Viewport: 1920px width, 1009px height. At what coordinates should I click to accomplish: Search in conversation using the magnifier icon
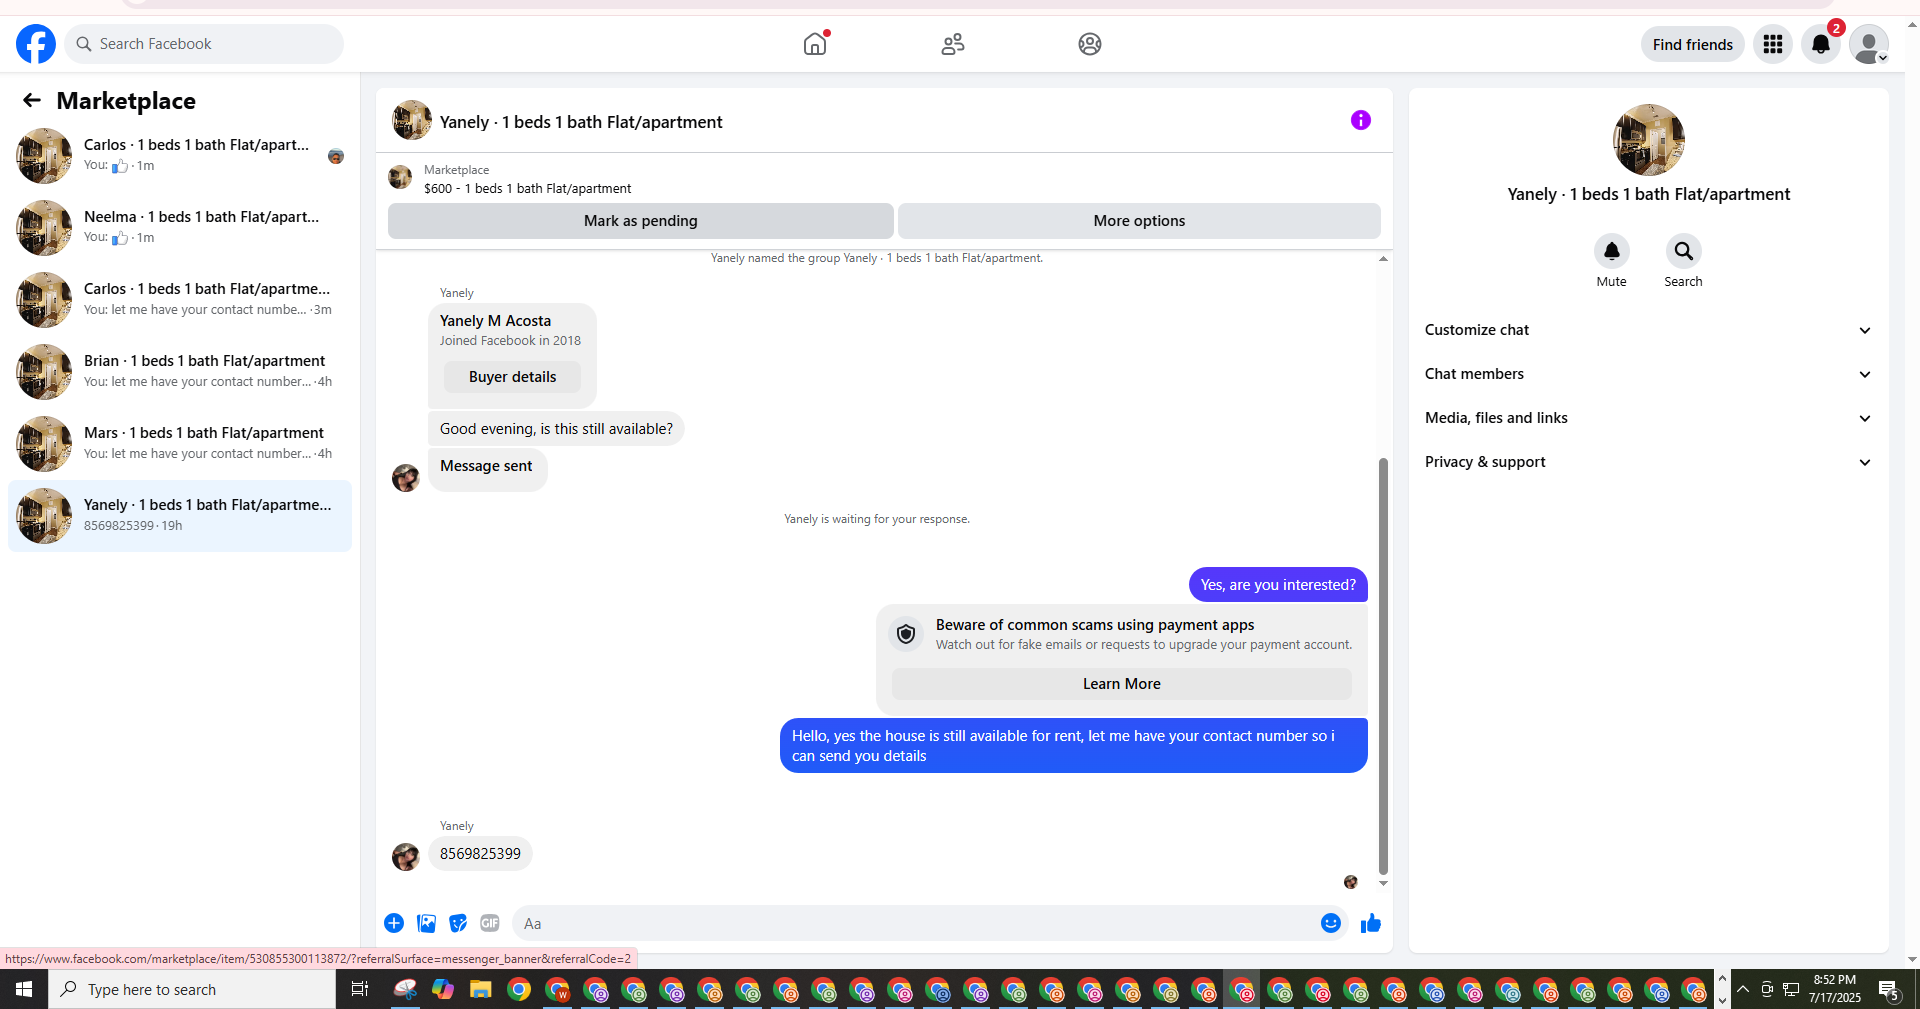click(1683, 251)
